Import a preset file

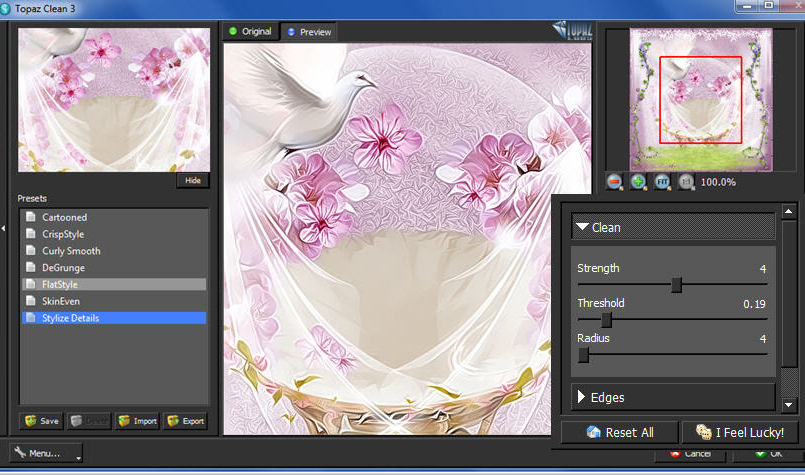click(137, 421)
